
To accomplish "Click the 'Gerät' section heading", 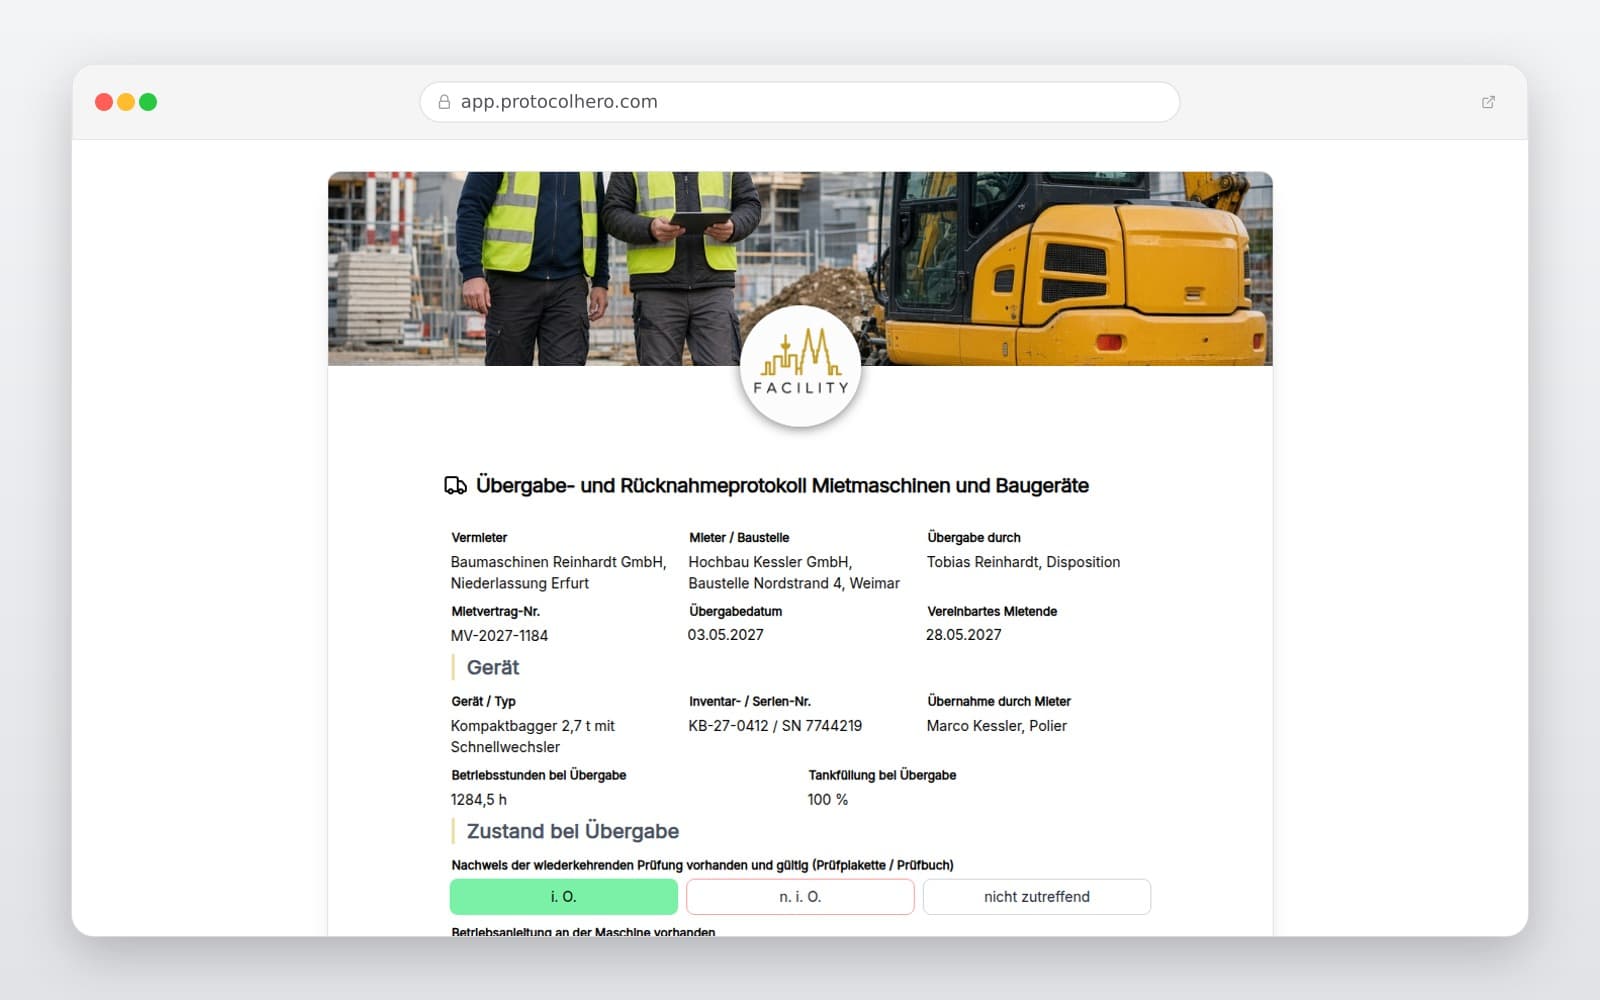I will [493, 668].
